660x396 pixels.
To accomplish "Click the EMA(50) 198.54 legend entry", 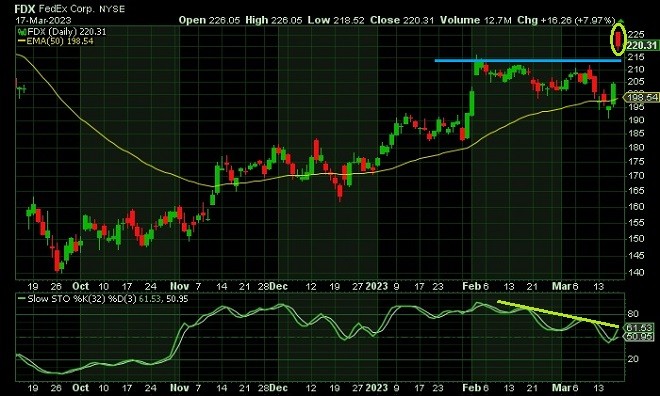I will click(x=60, y=41).
